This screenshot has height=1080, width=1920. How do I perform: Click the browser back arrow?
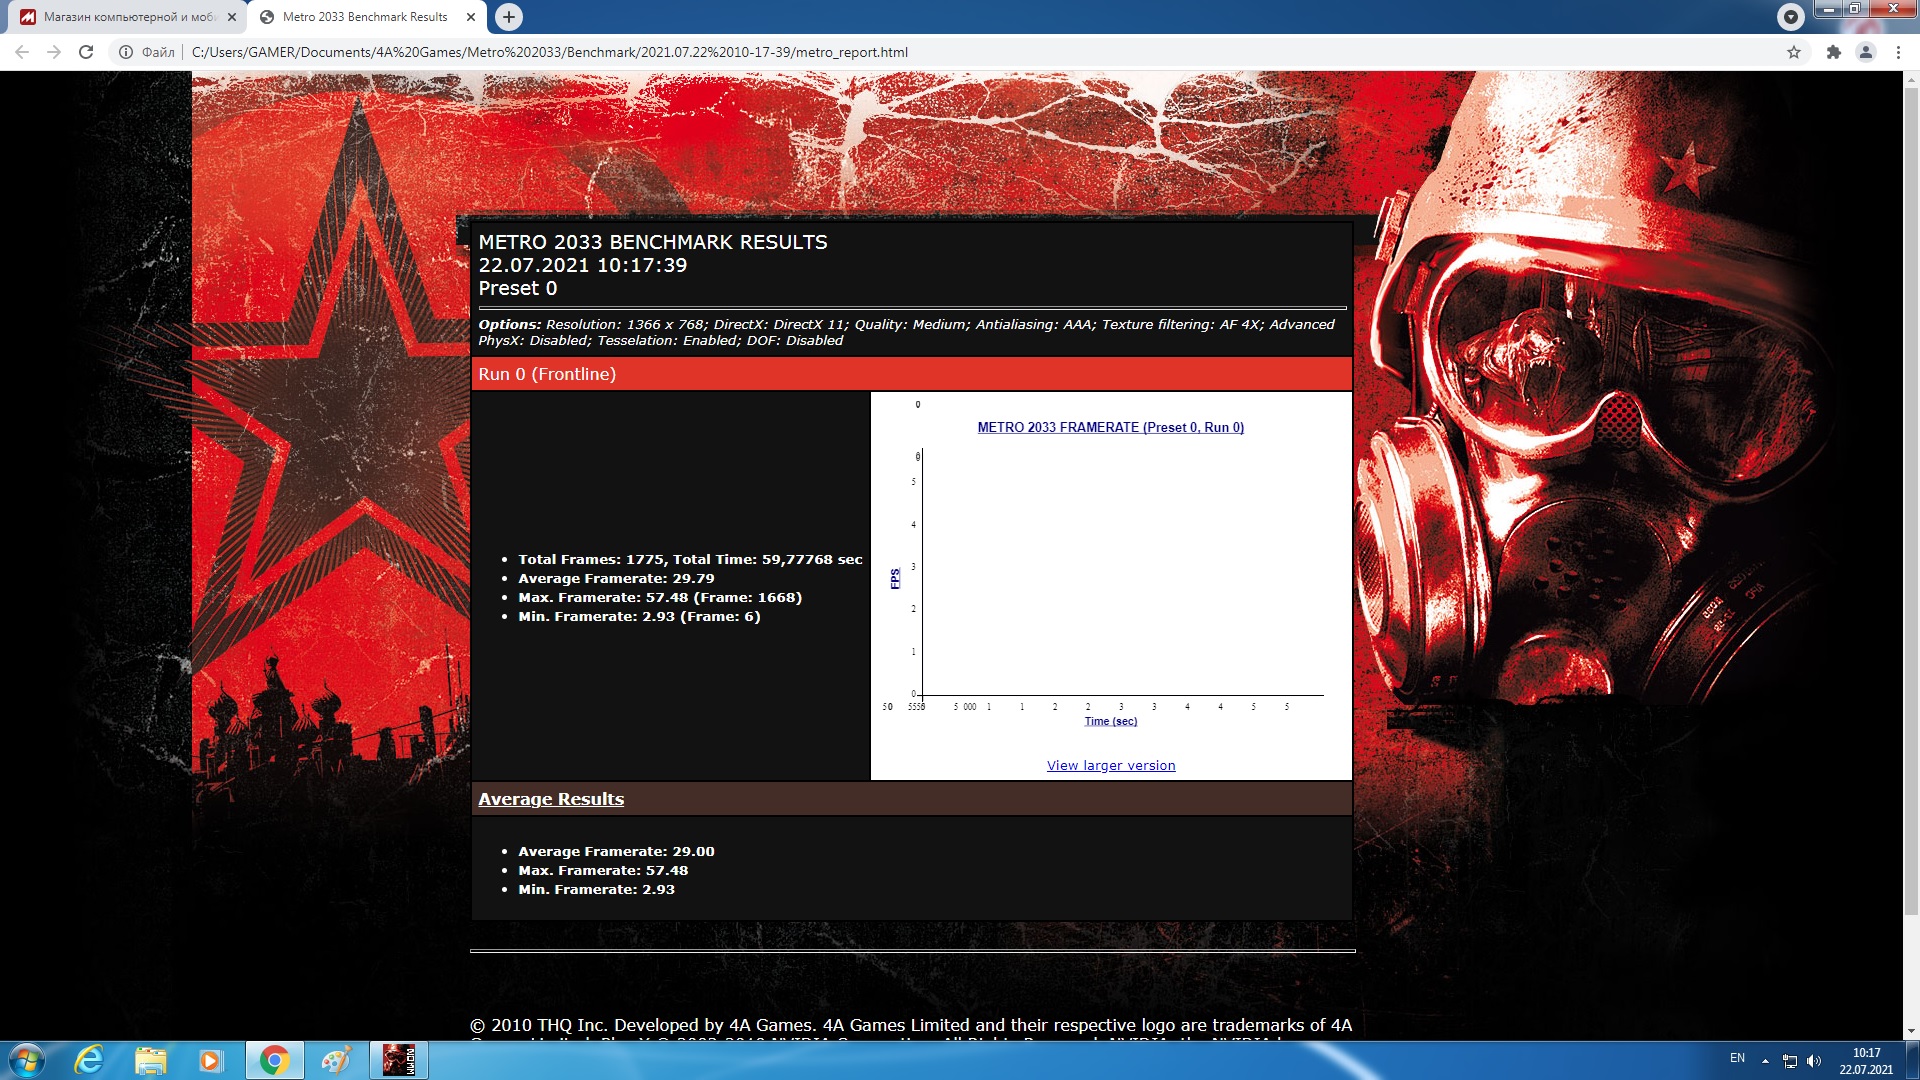22,52
